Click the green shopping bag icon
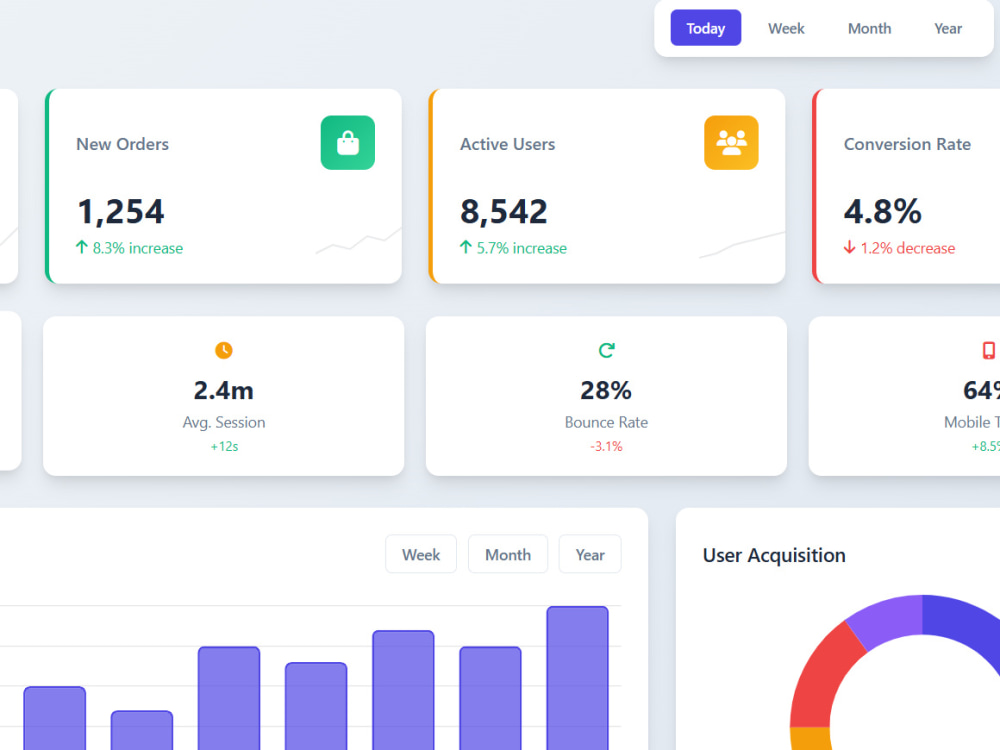1000x750 pixels. (x=348, y=143)
